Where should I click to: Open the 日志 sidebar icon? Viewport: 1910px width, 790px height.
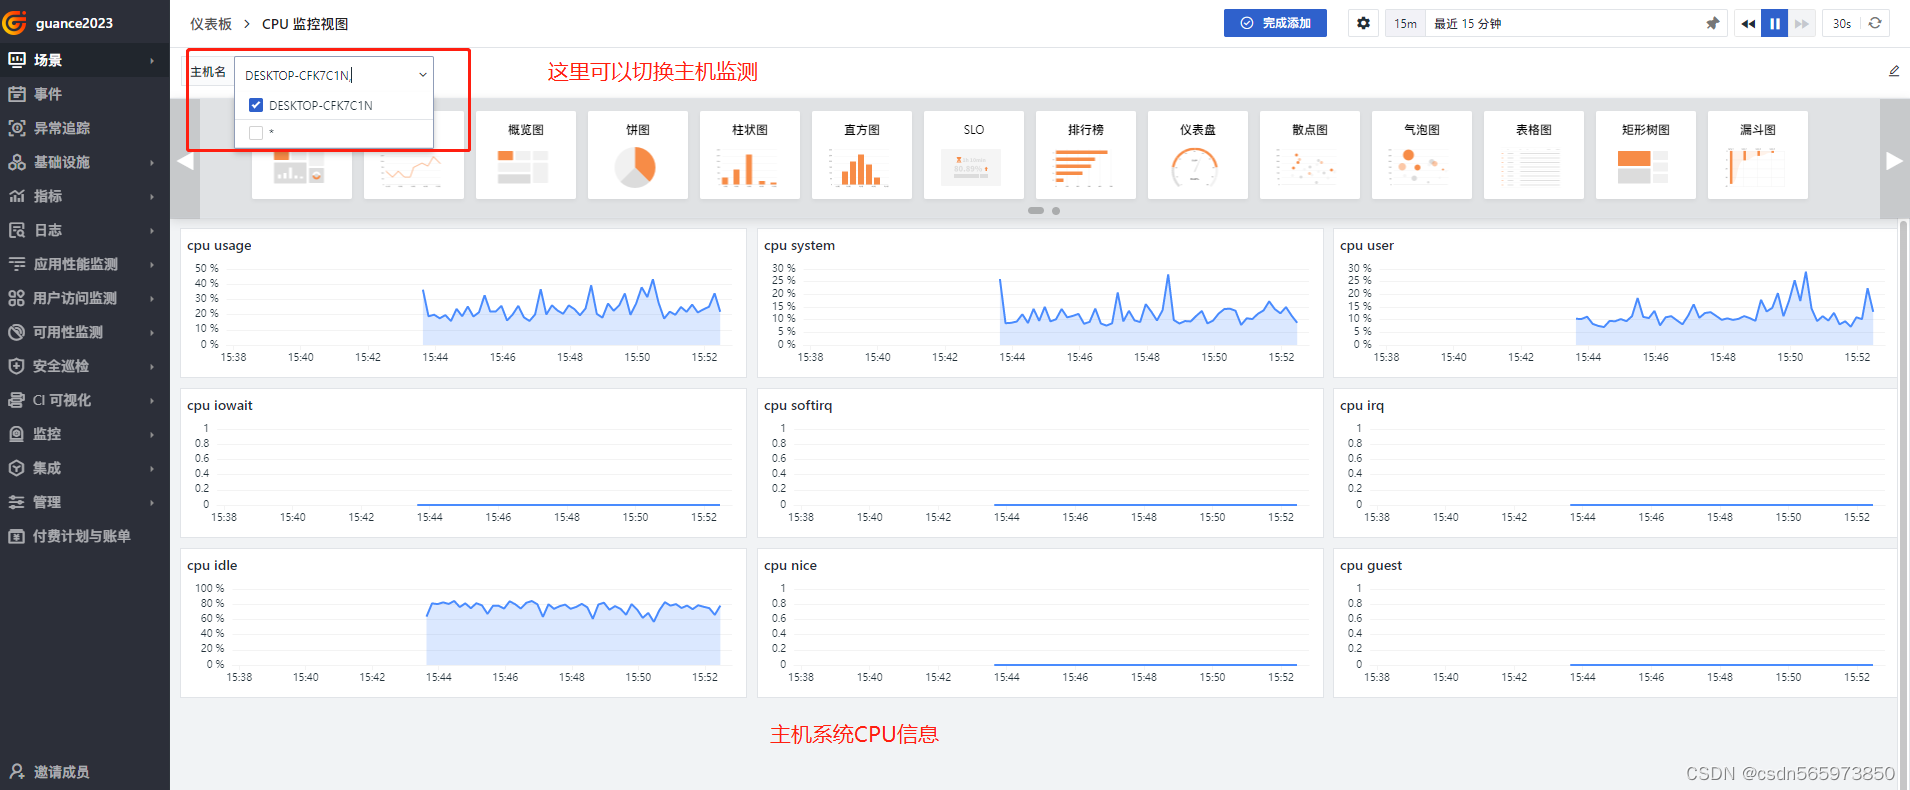point(17,230)
